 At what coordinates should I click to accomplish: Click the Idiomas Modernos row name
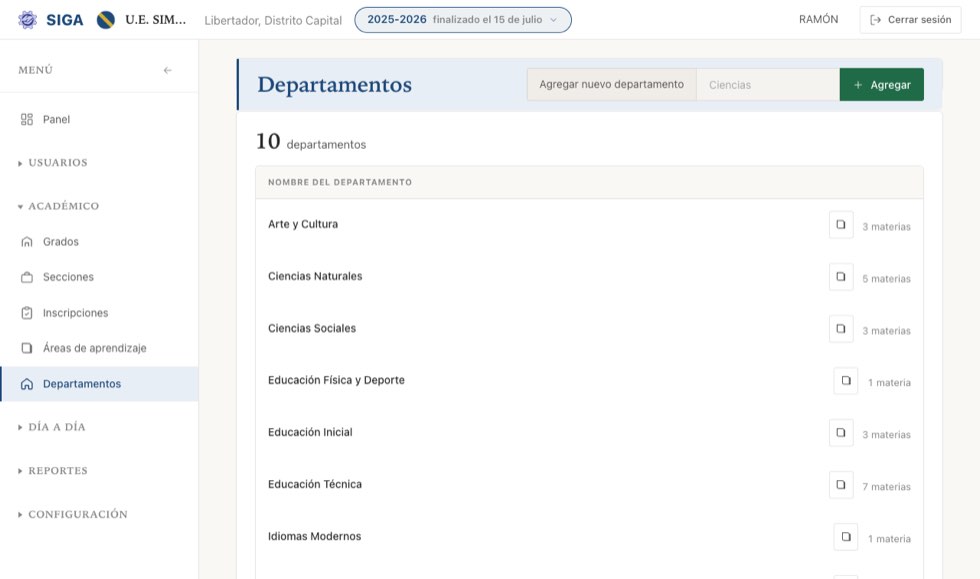pos(314,536)
